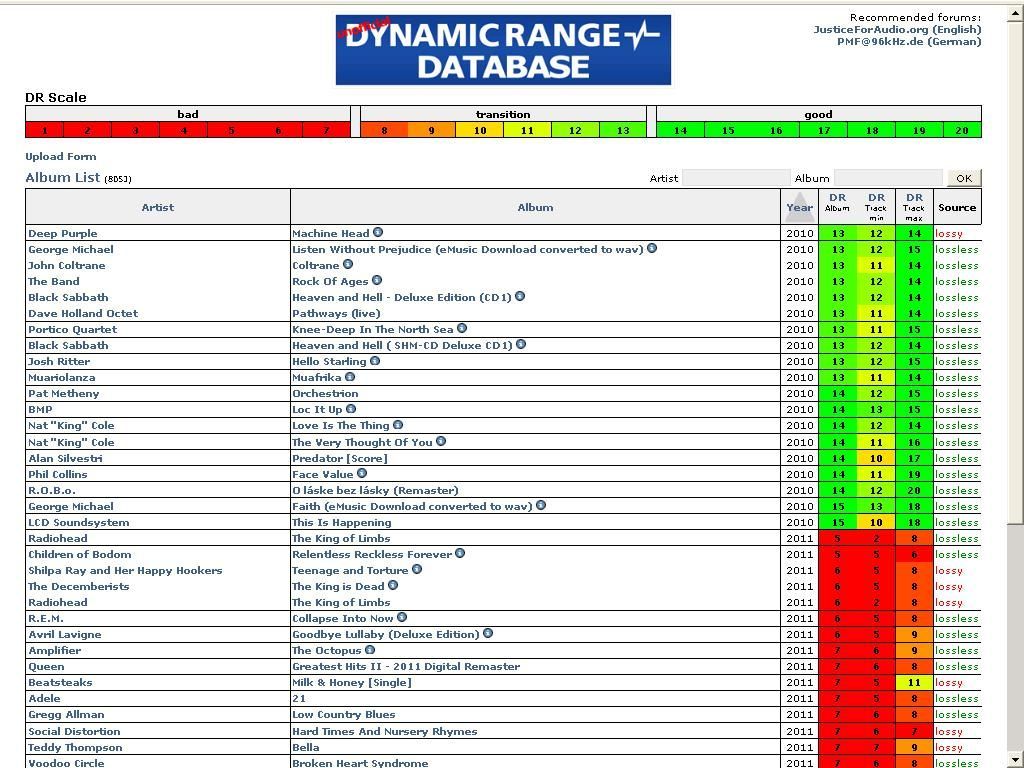
Task: Click info icon beside Loc It Up
Action: pos(351,409)
